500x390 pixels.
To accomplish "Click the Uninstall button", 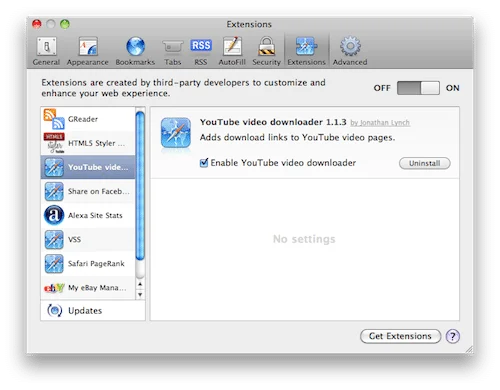I will point(425,163).
